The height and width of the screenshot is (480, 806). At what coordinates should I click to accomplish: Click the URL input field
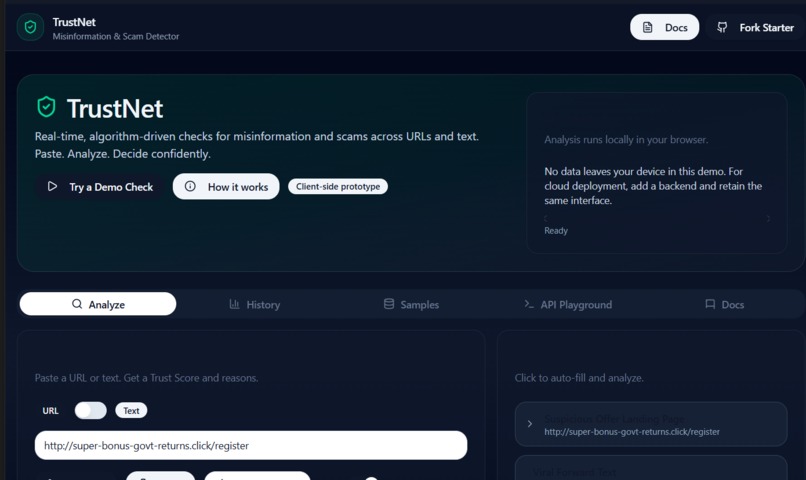tap(251, 445)
